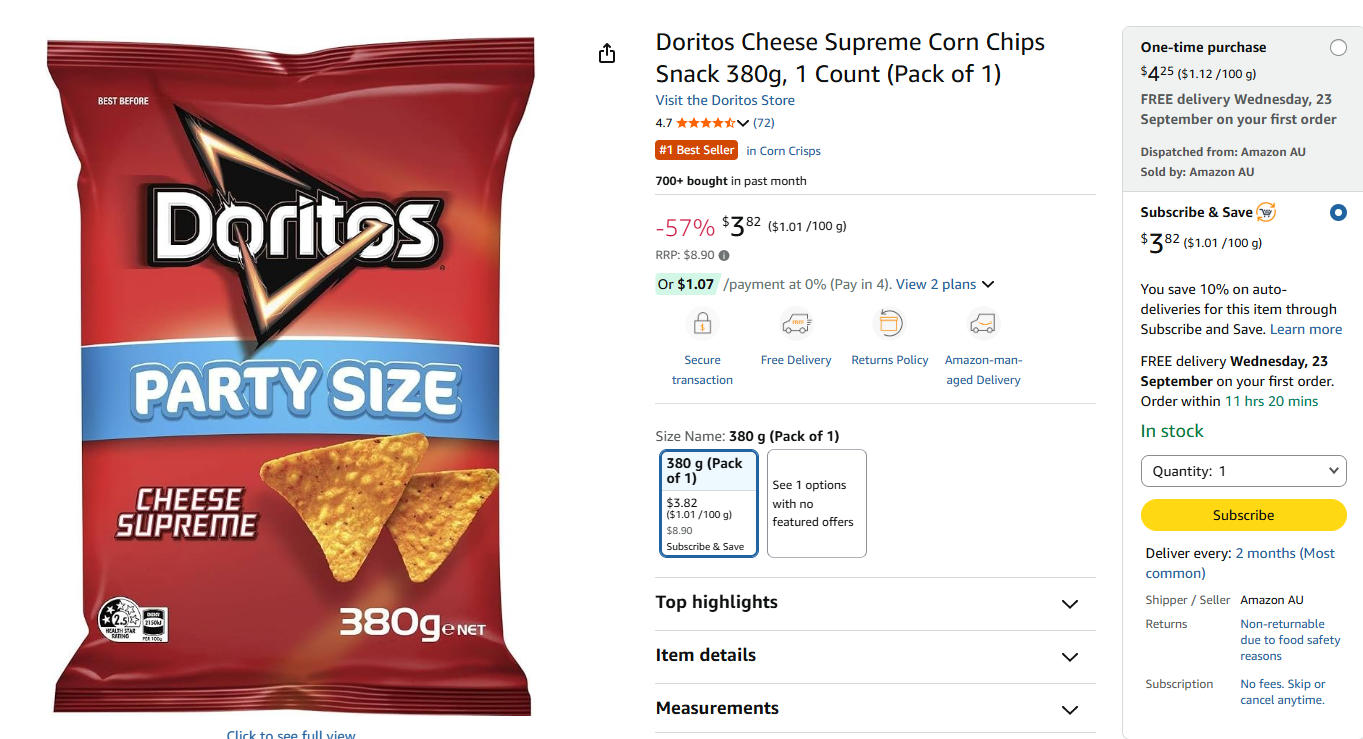Open the Quantity dropdown
This screenshot has width=1363, height=739.
tap(1244, 471)
